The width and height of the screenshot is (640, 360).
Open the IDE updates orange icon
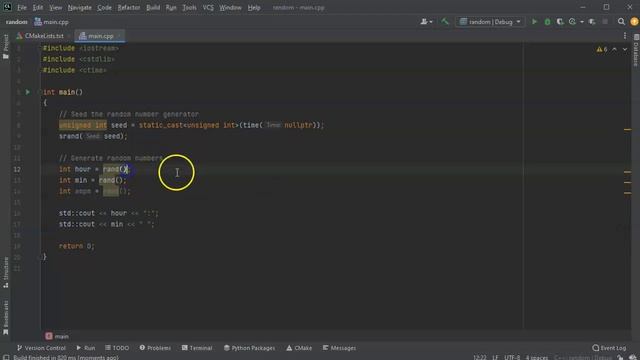[634, 22]
